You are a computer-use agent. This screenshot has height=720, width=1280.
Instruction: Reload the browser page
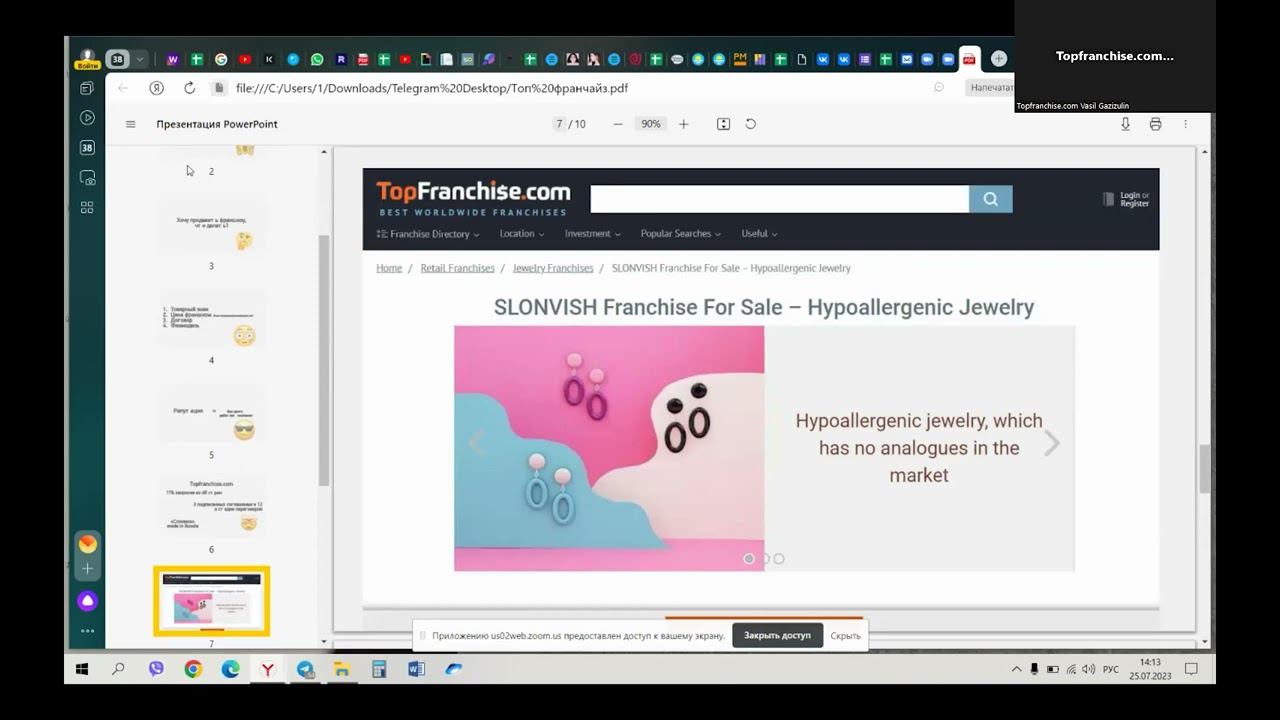(189, 88)
